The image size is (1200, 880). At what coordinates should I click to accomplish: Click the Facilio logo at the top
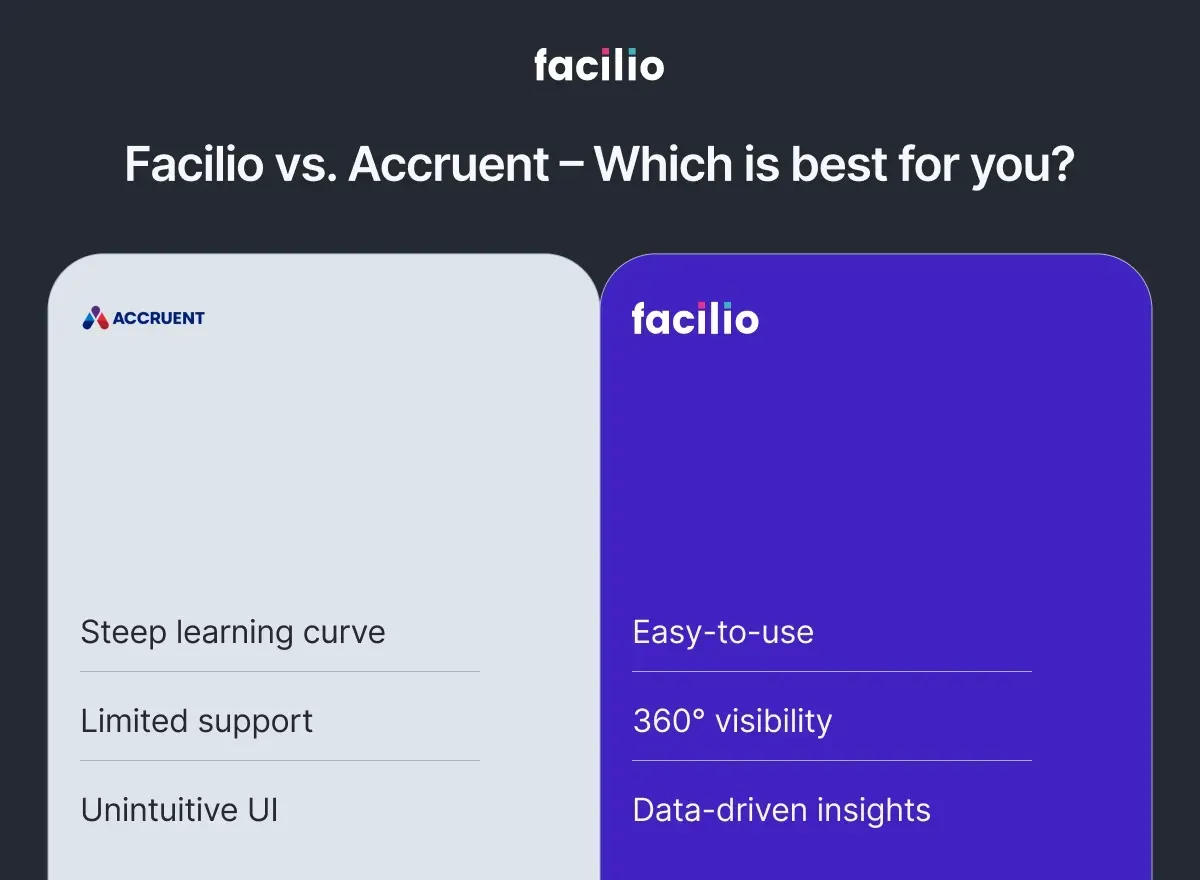pyautogui.click(x=599, y=65)
